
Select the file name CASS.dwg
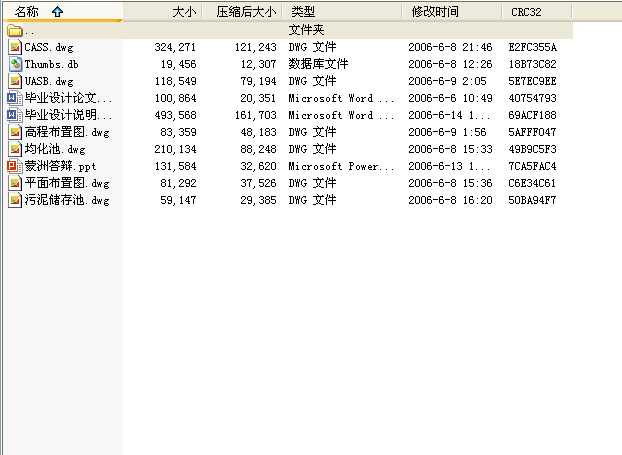pos(49,48)
